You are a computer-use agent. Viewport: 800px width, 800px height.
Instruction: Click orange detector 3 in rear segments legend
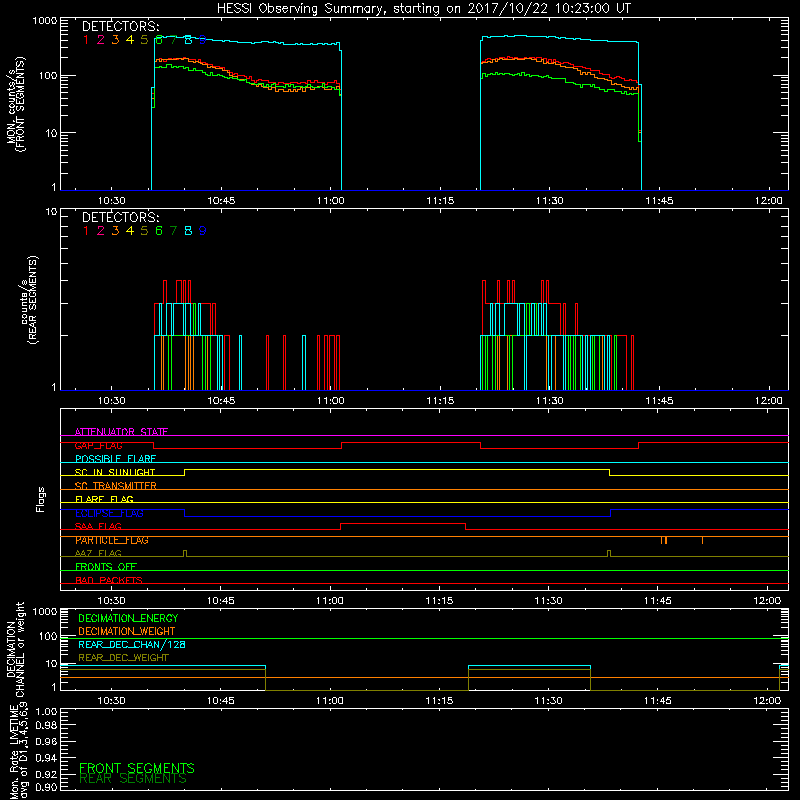point(115,231)
